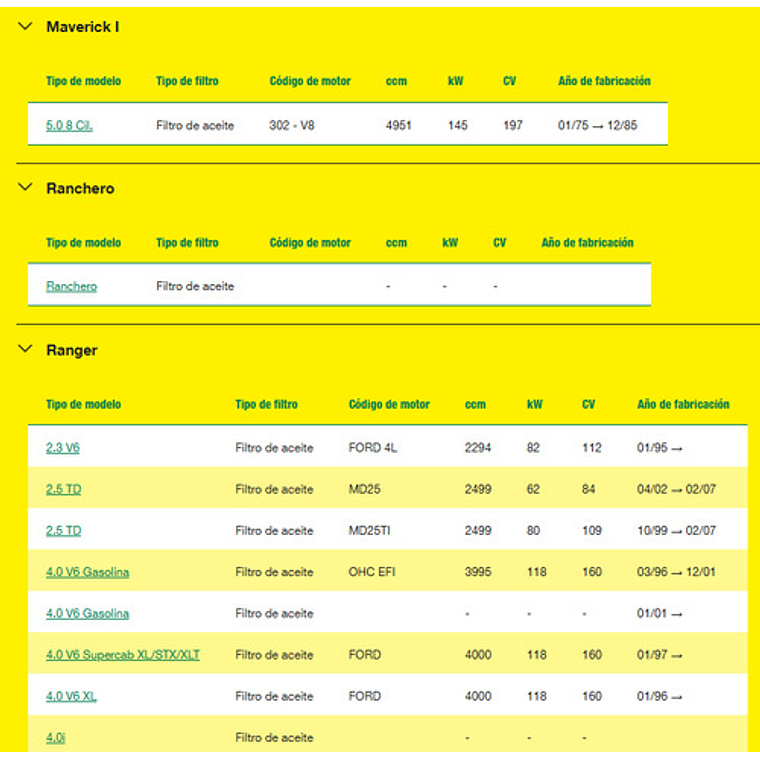
Task: Click the 4.0 V6 XL model link
Action: [71, 696]
